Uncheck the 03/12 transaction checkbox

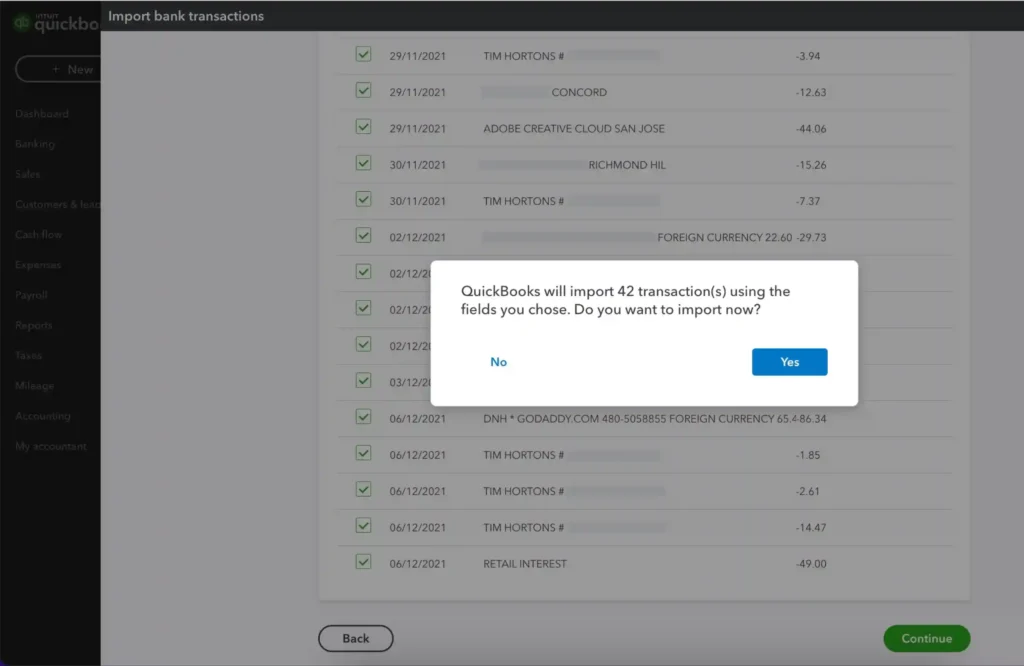(364, 380)
